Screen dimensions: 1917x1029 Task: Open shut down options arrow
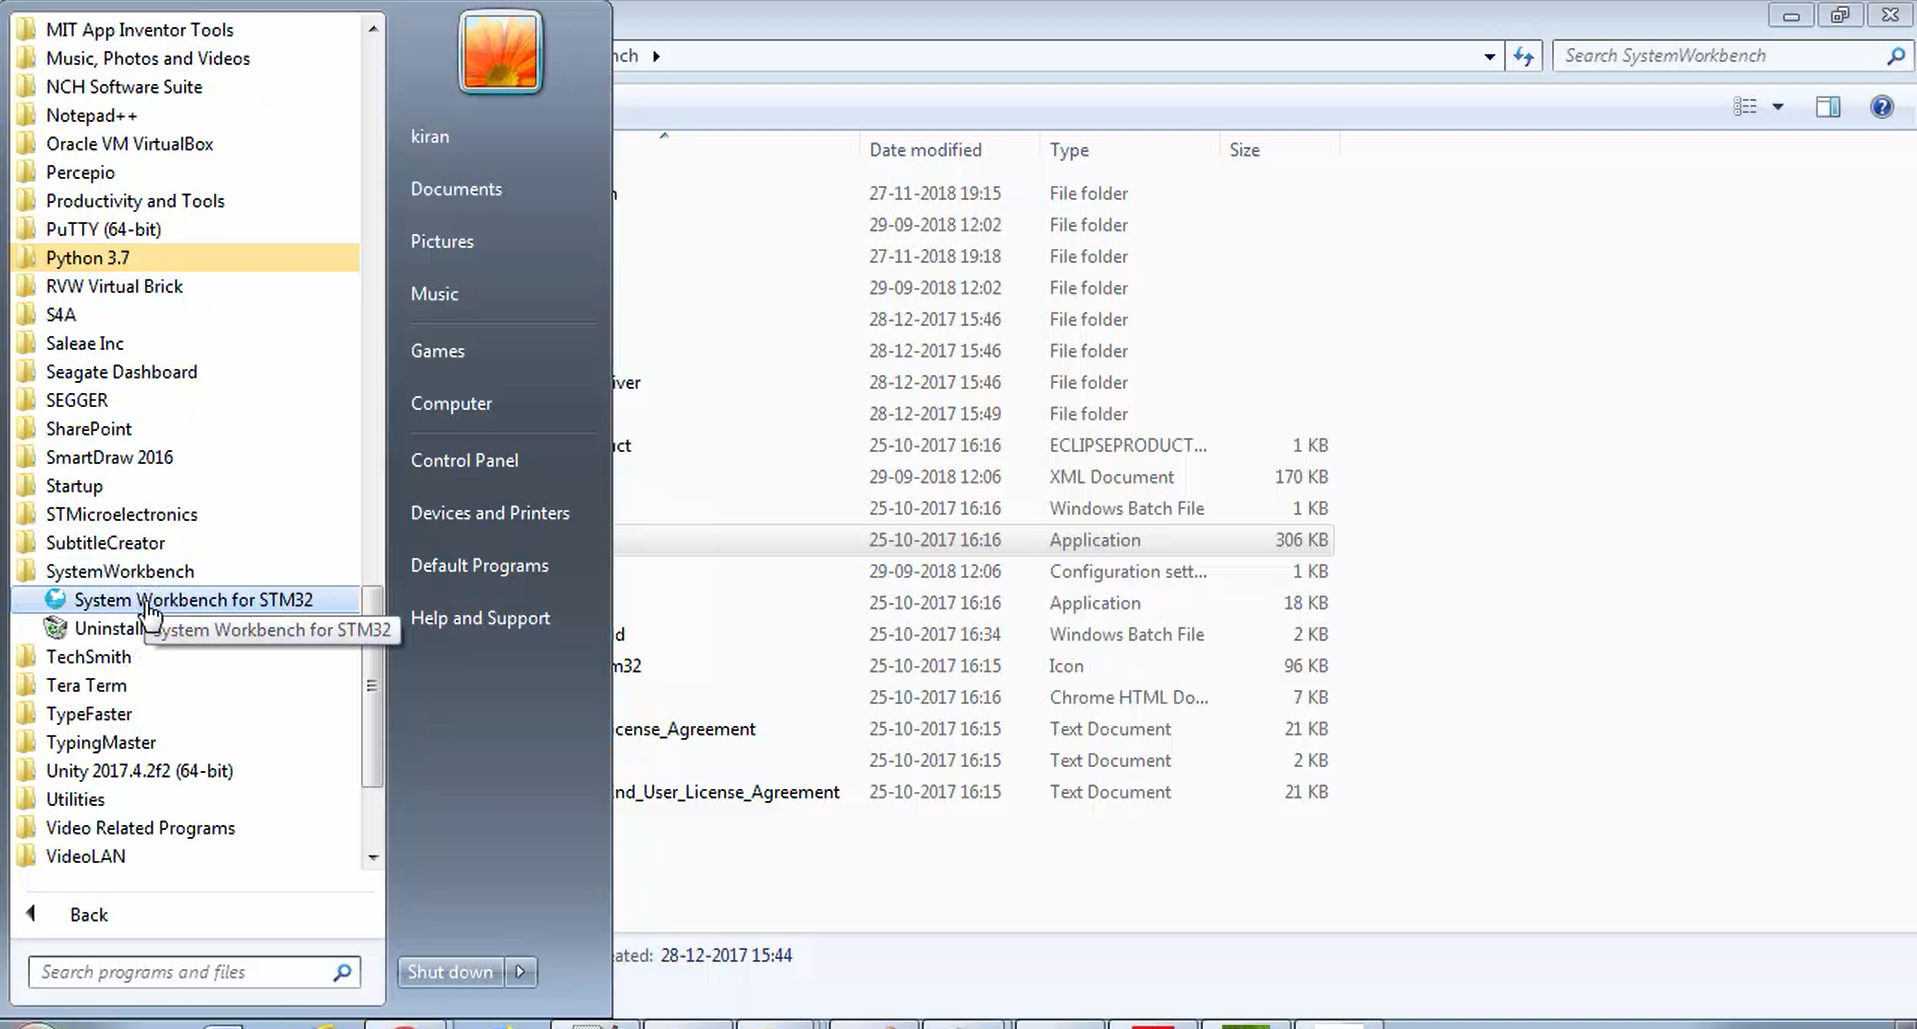click(x=520, y=972)
